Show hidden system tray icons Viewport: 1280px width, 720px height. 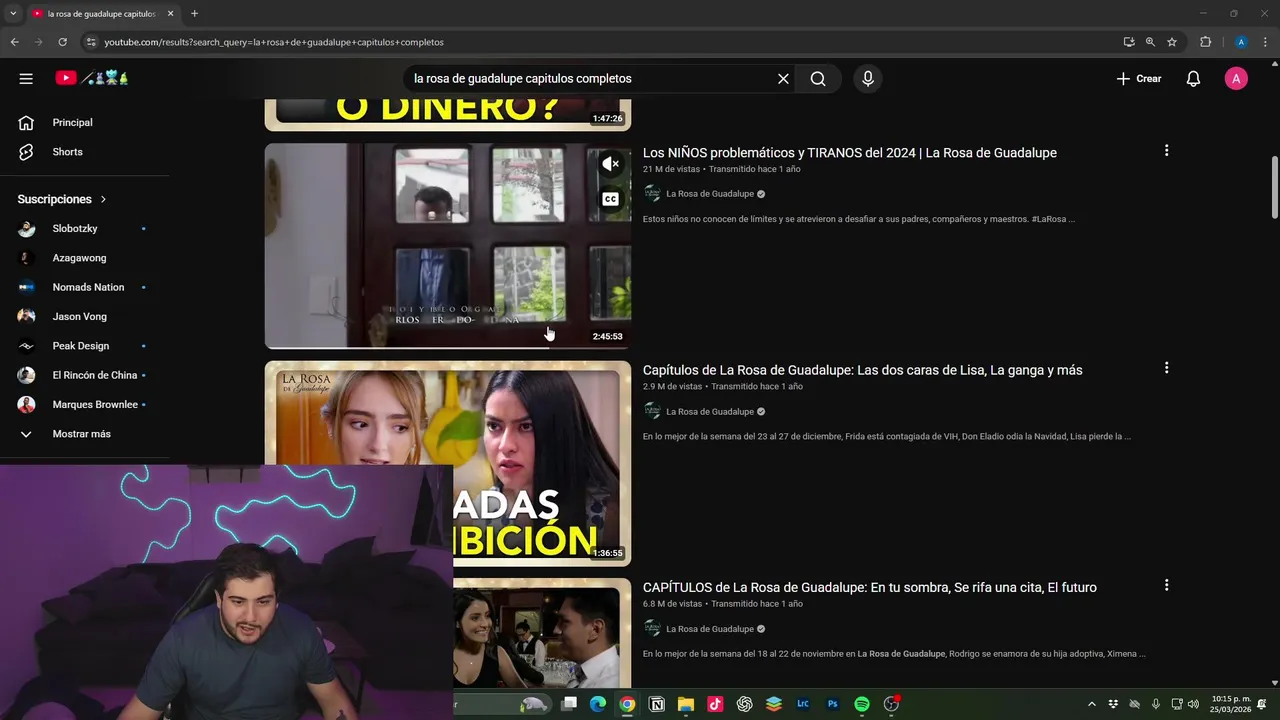point(1091,704)
